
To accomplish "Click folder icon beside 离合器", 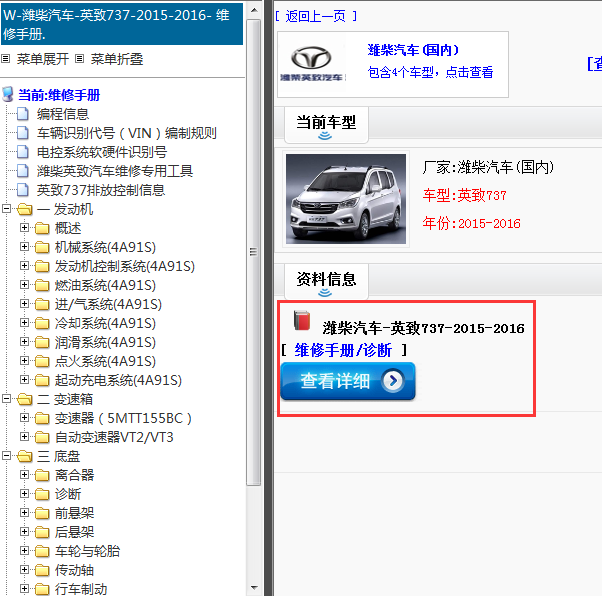I will click(42, 475).
